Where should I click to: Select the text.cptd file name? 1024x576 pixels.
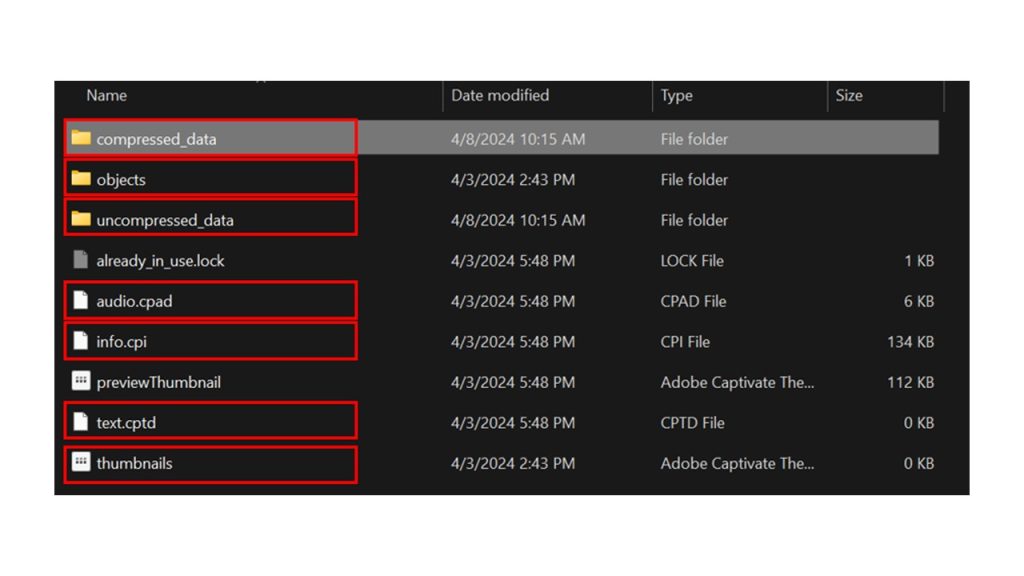click(x=126, y=423)
